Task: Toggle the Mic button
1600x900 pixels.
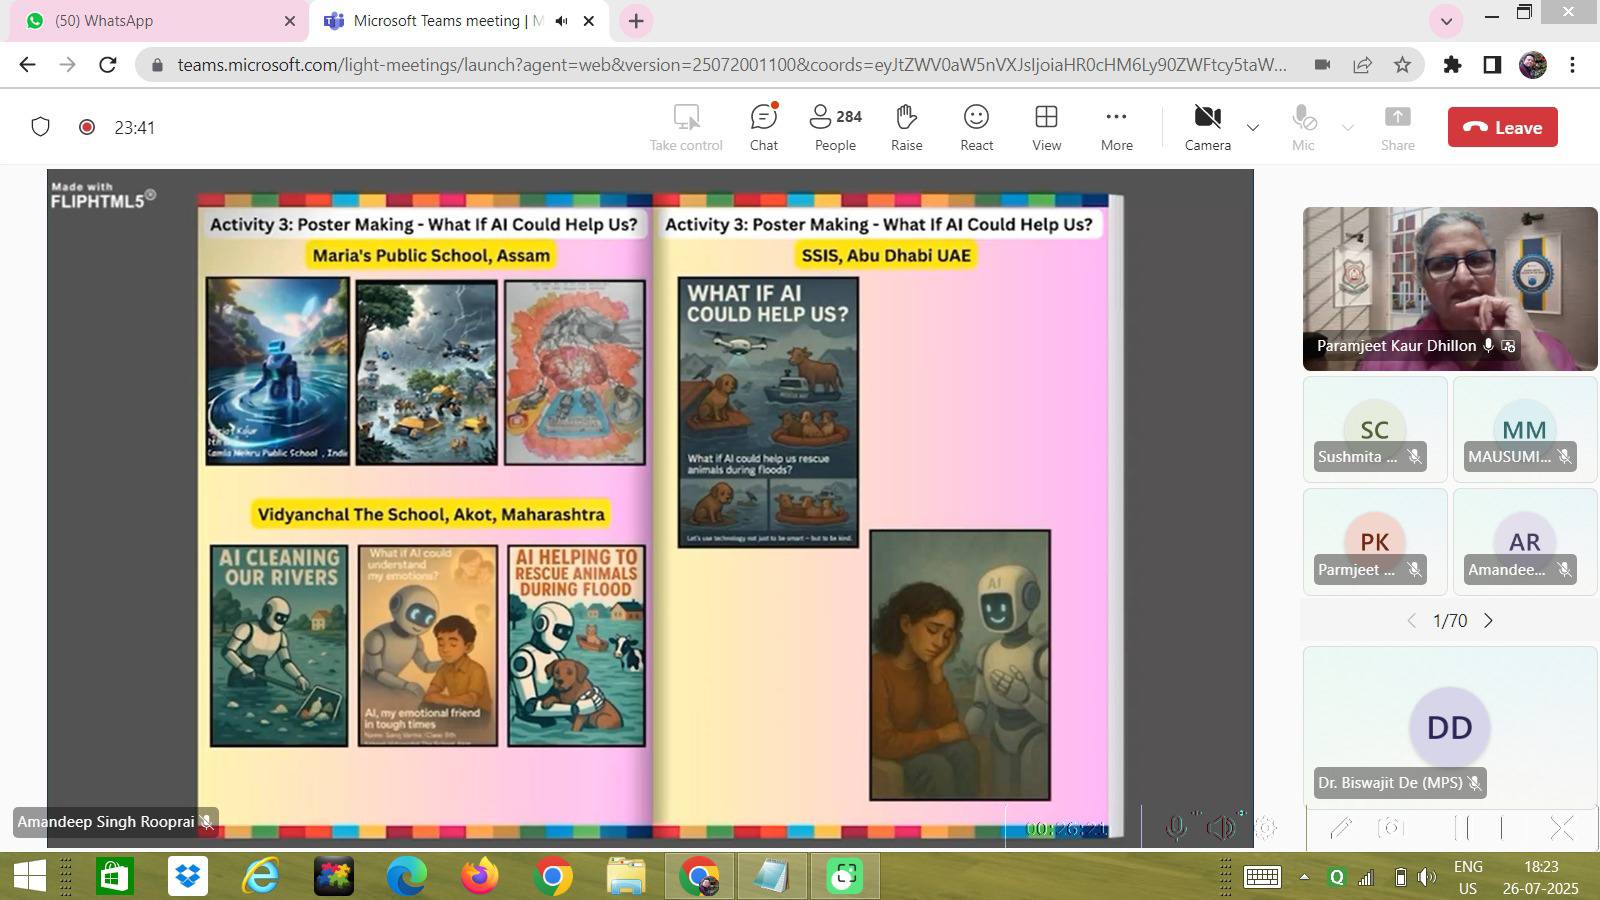Action: (1303, 128)
